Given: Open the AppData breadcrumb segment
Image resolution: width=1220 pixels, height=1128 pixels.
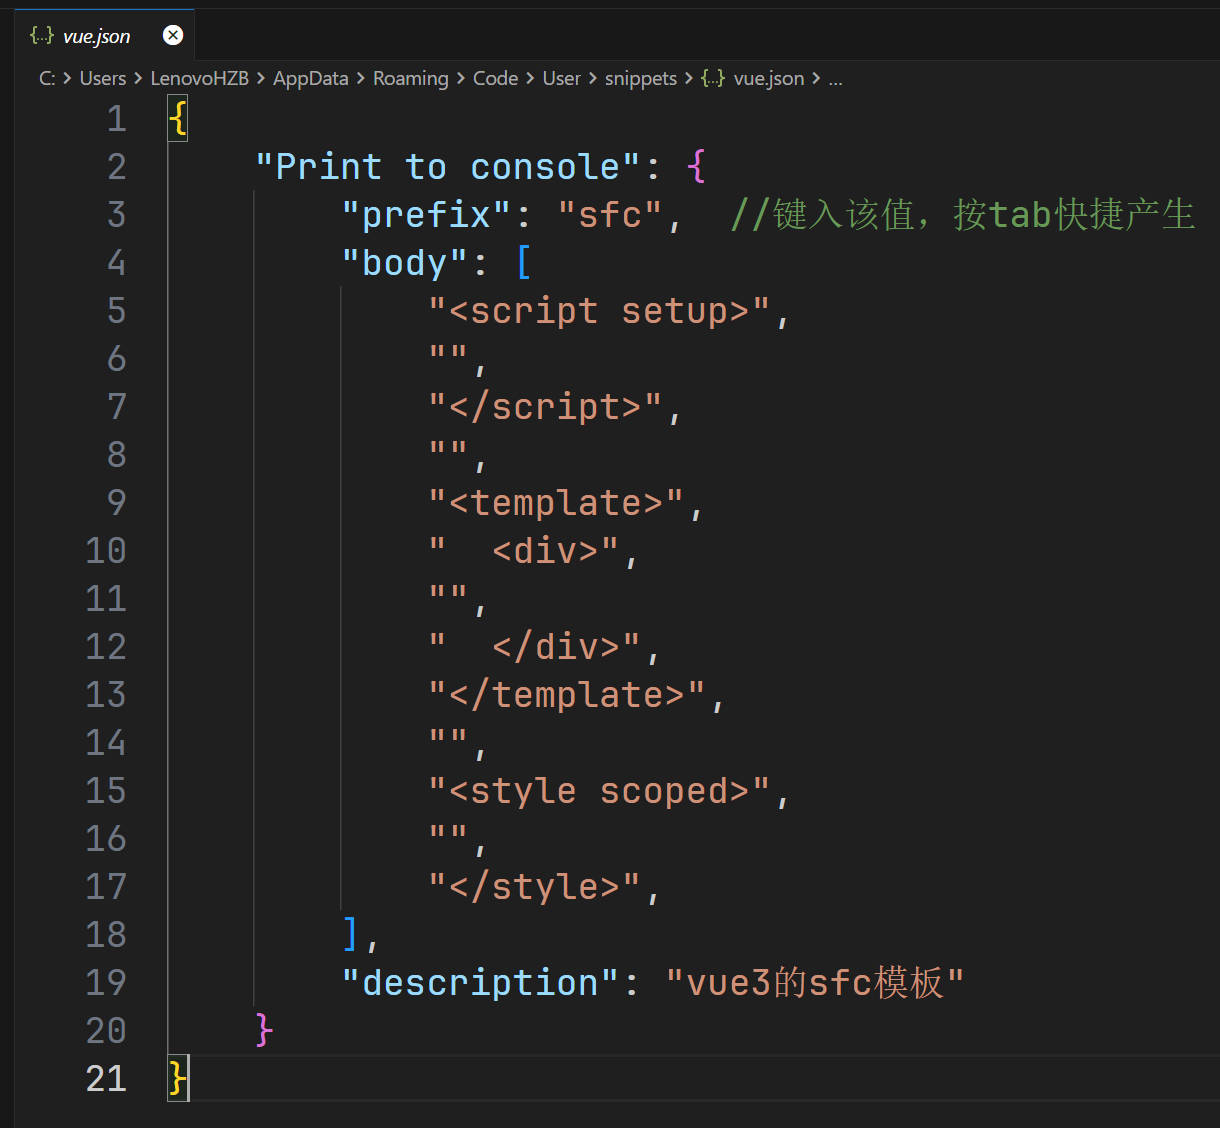Looking at the screenshot, I should (x=311, y=78).
